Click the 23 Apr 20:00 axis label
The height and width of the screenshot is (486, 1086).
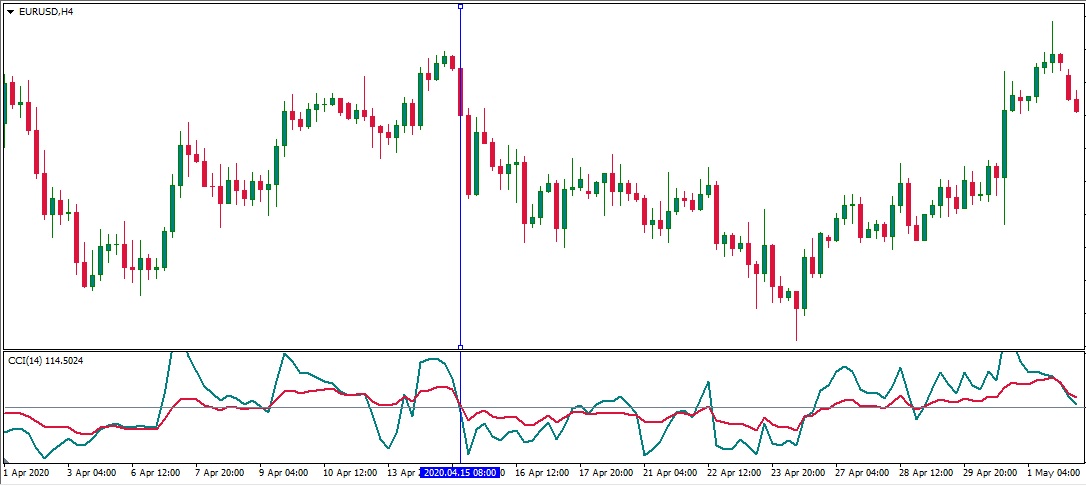[798, 473]
